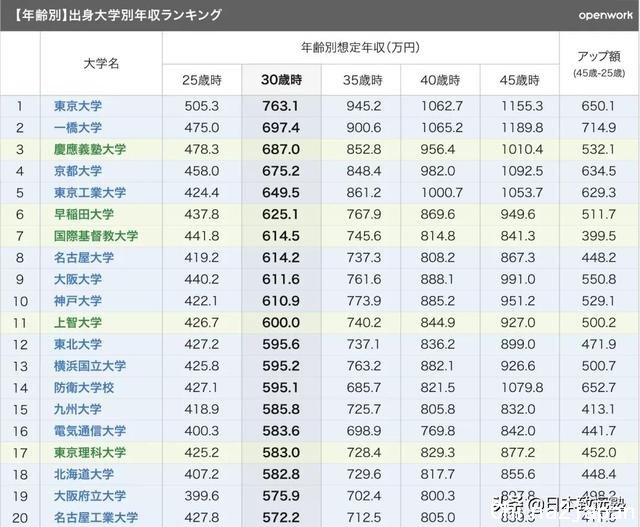
Task: Open the 大阪大学 link
Action: coord(78,279)
